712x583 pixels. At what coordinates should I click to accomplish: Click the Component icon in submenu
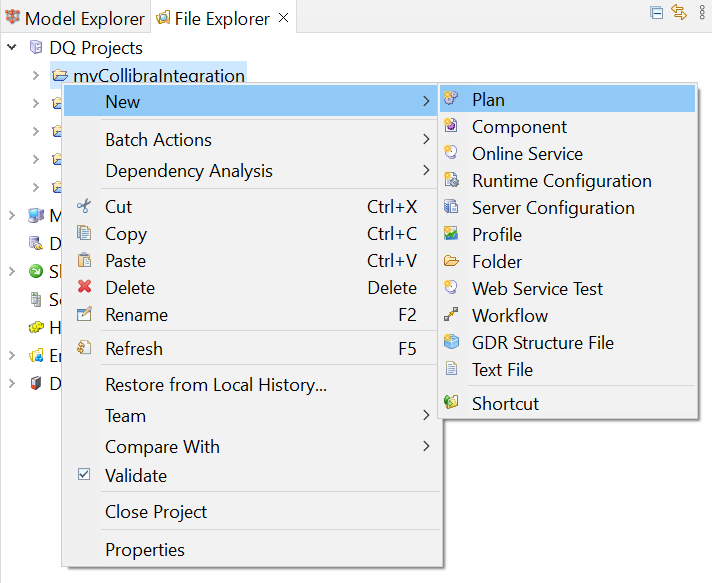452,127
